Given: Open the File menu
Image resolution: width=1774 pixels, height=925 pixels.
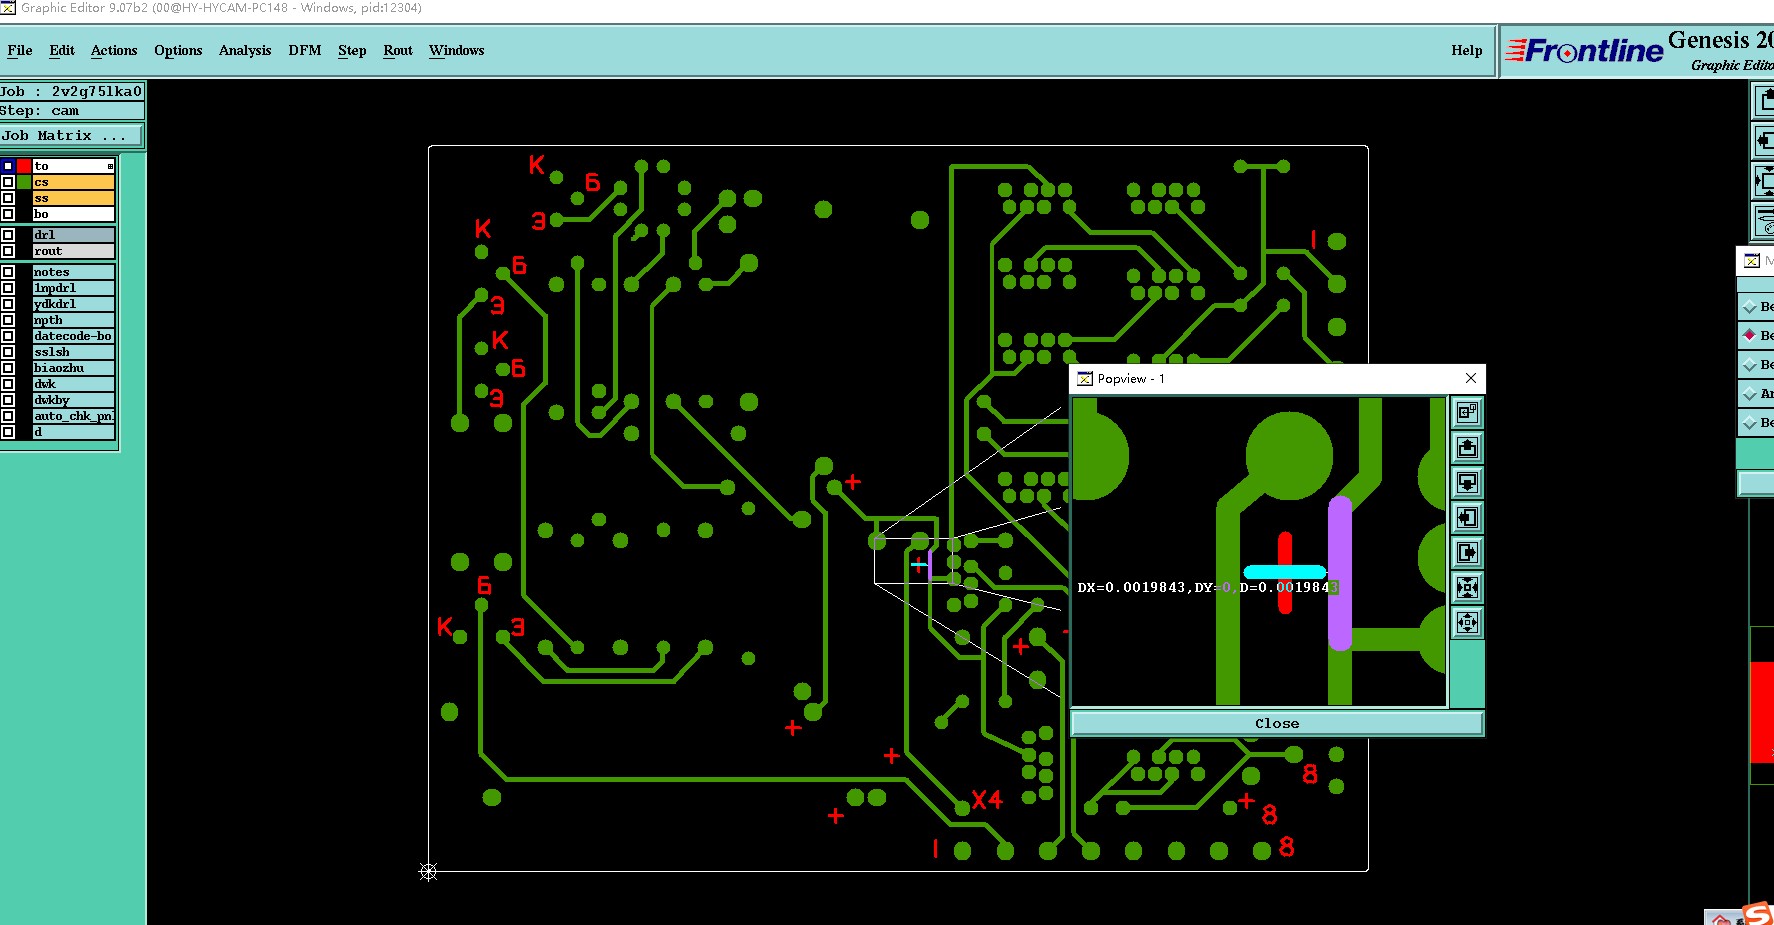Looking at the screenshot, I should 20,50.
